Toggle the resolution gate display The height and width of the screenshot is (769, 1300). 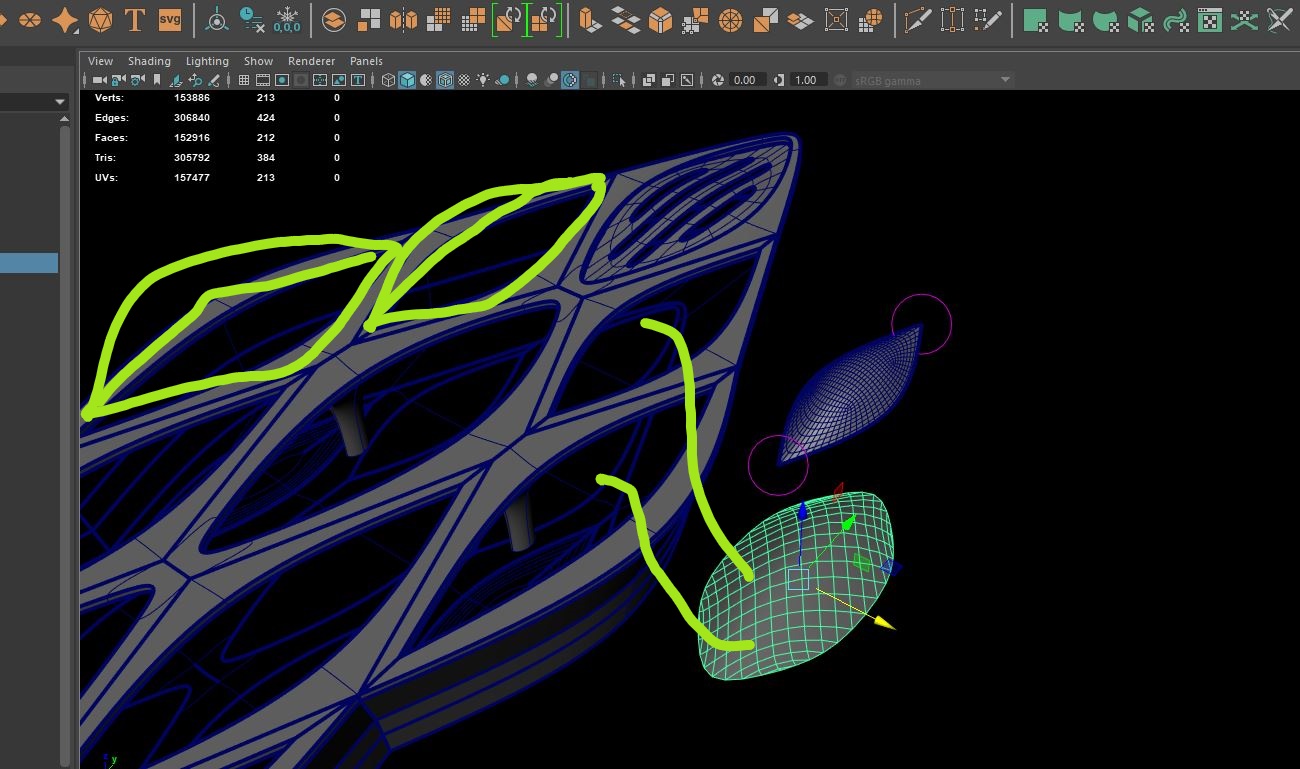(x=283, y=80)
